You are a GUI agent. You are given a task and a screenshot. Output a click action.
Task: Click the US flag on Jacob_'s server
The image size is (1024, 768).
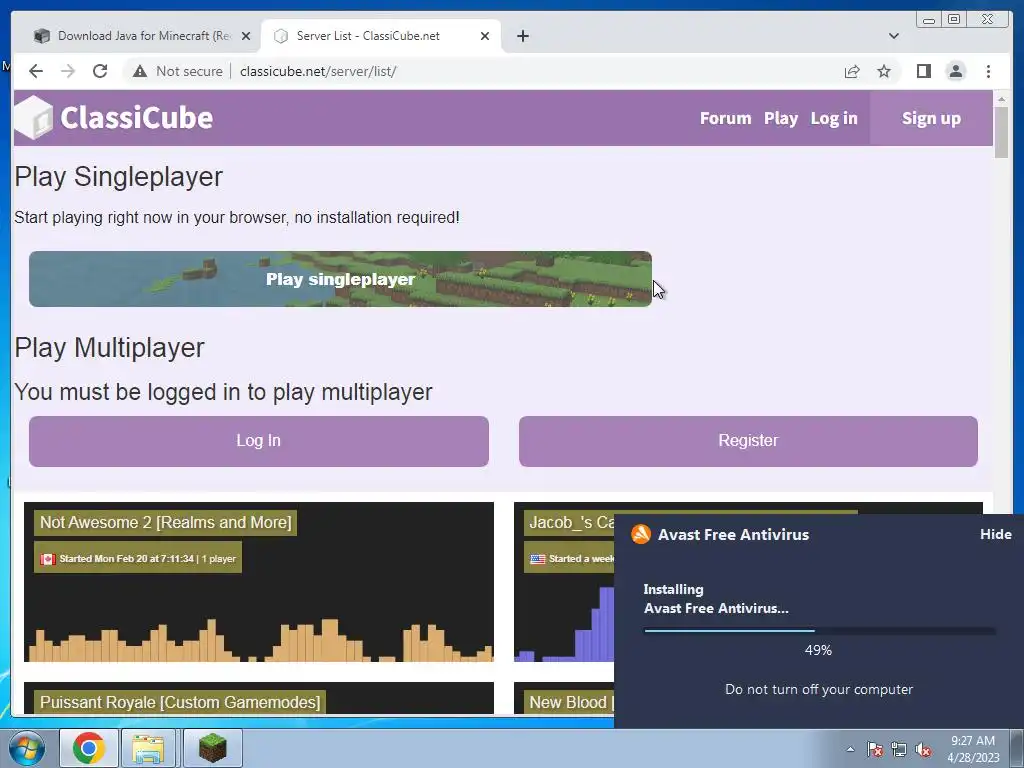coord(537,559)
